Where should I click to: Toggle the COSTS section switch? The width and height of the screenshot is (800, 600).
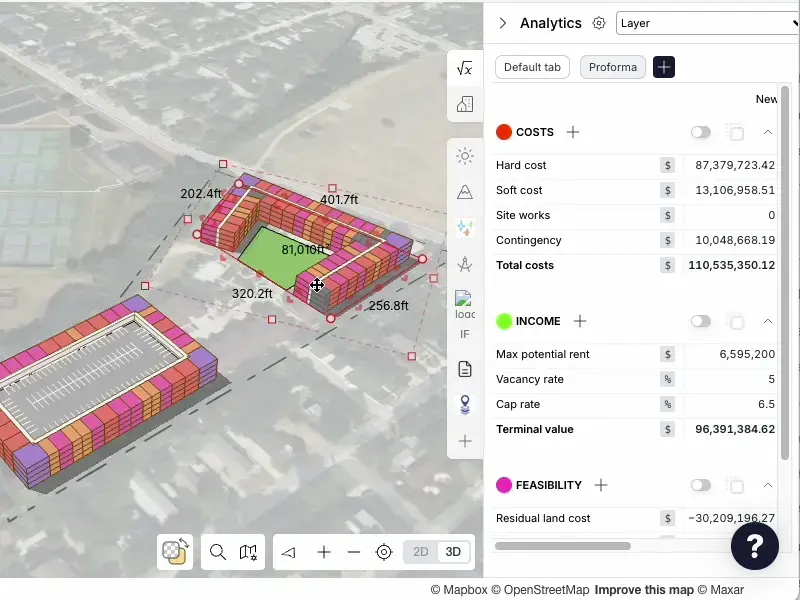coord(700,131)
